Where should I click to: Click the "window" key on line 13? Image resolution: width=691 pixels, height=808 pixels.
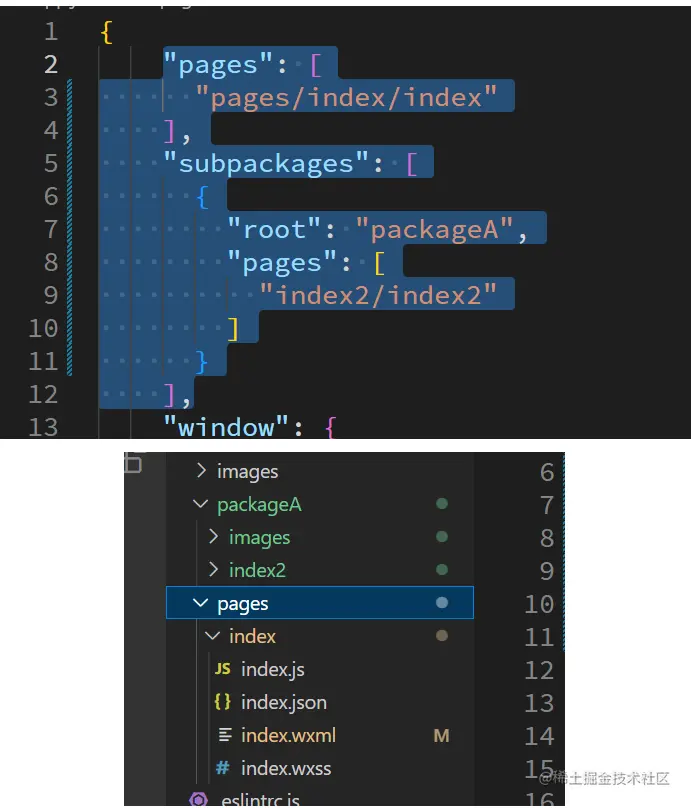coord(226,427)
